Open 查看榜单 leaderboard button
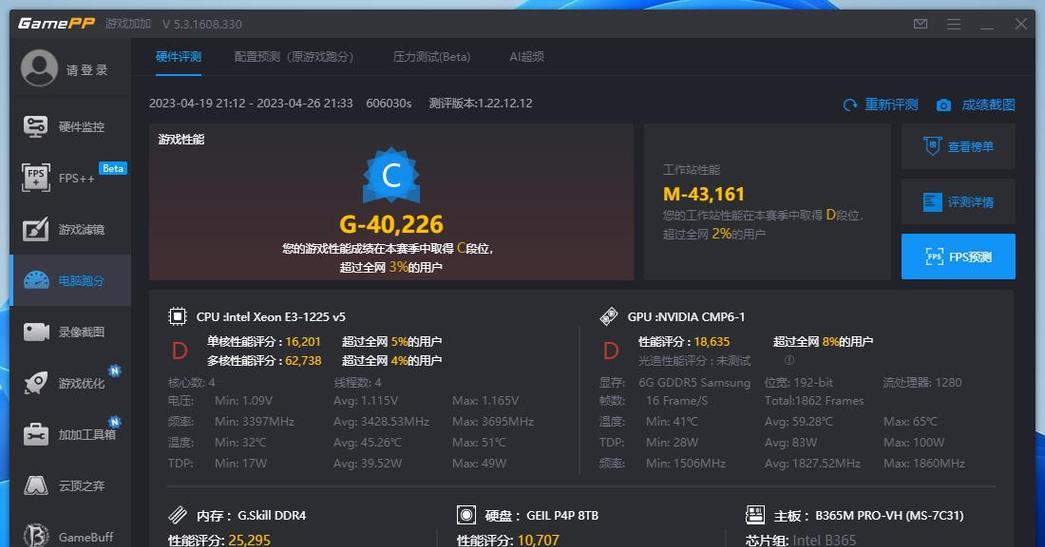The height and width of the screenshot is (547, 1045). coord(958,146)
